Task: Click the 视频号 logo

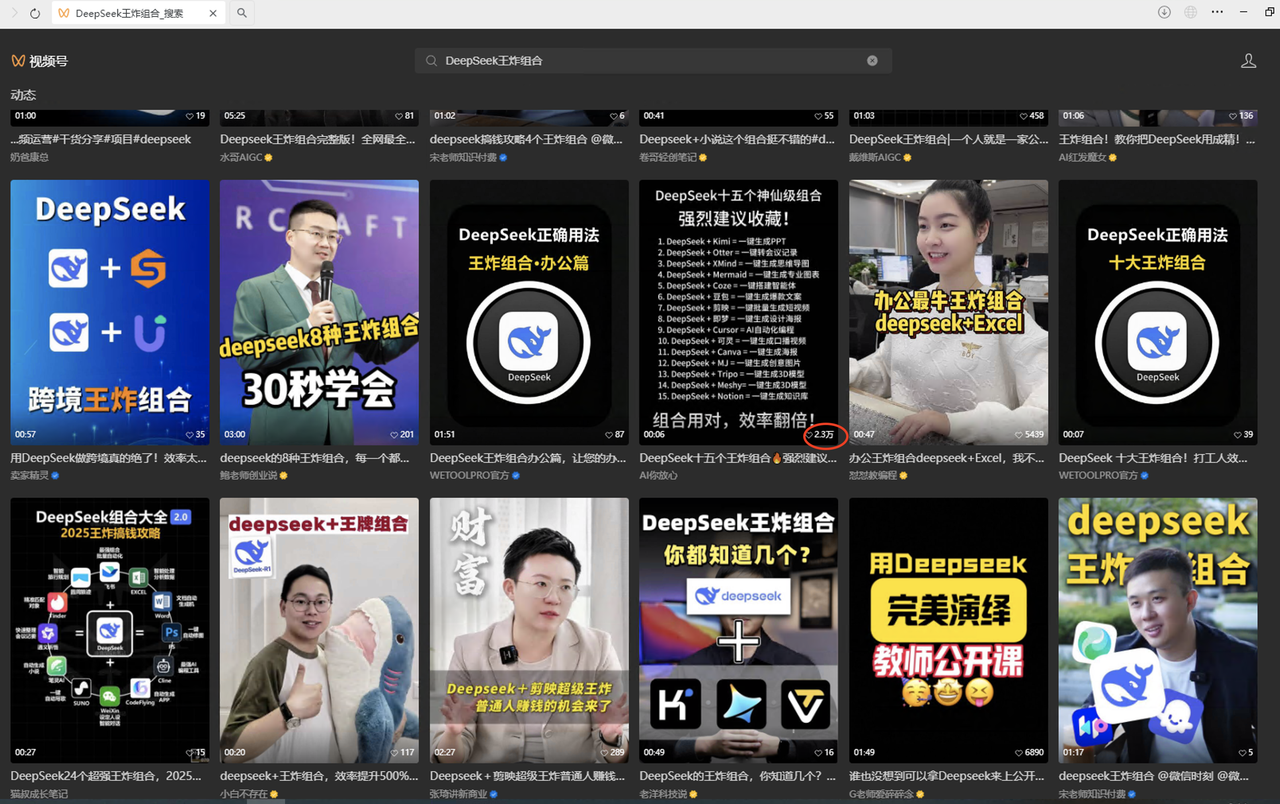Action: pos(39,61)
